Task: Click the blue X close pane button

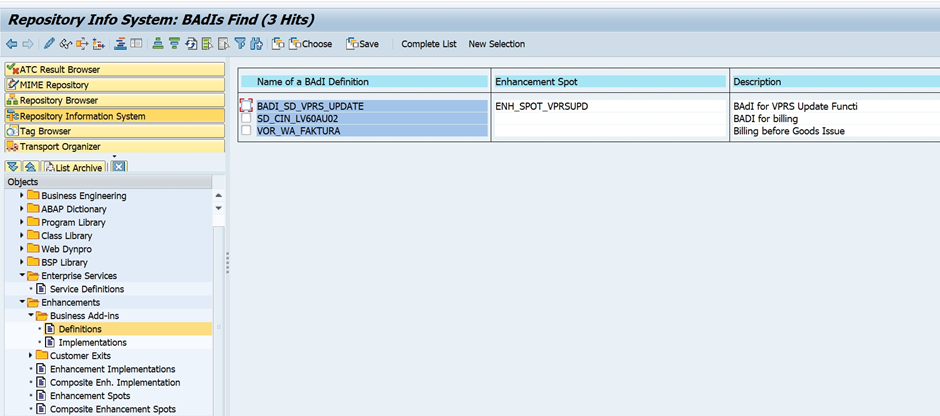Action: [119, 168]
